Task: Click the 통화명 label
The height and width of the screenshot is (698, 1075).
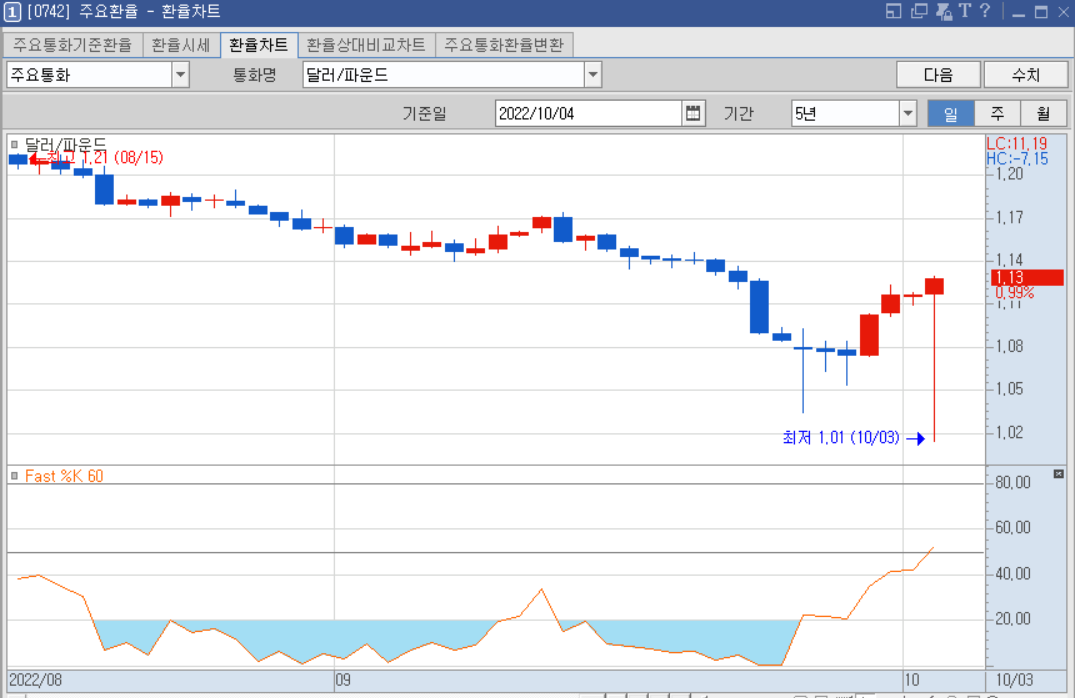Action: (254, 75)
